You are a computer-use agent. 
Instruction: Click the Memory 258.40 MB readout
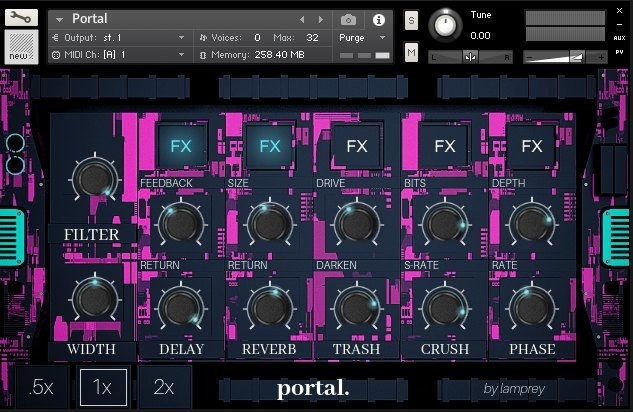[x=279, y=54]
